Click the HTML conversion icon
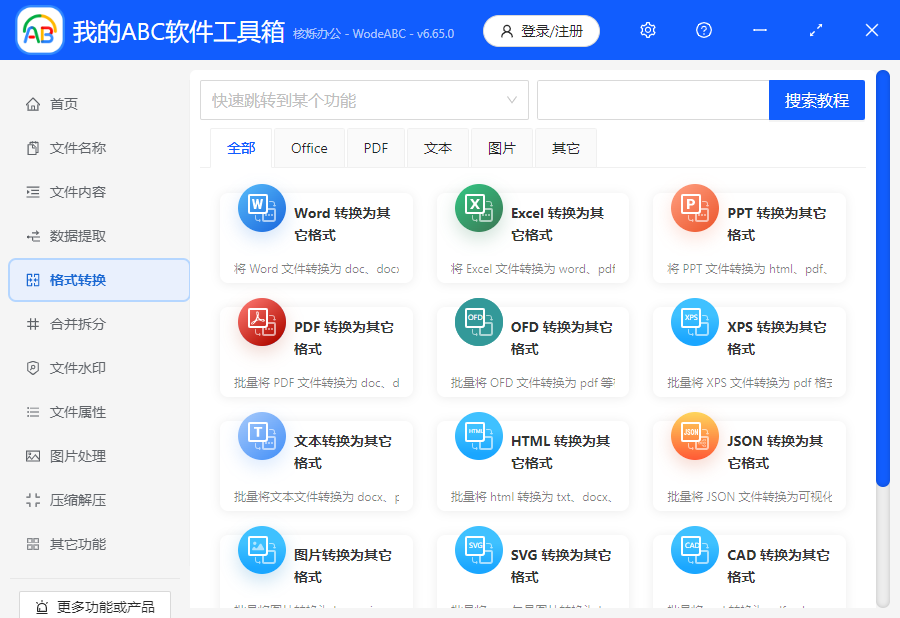Viewport: 900px width, 618px height. pyautogui.click(x=479, y=436)
